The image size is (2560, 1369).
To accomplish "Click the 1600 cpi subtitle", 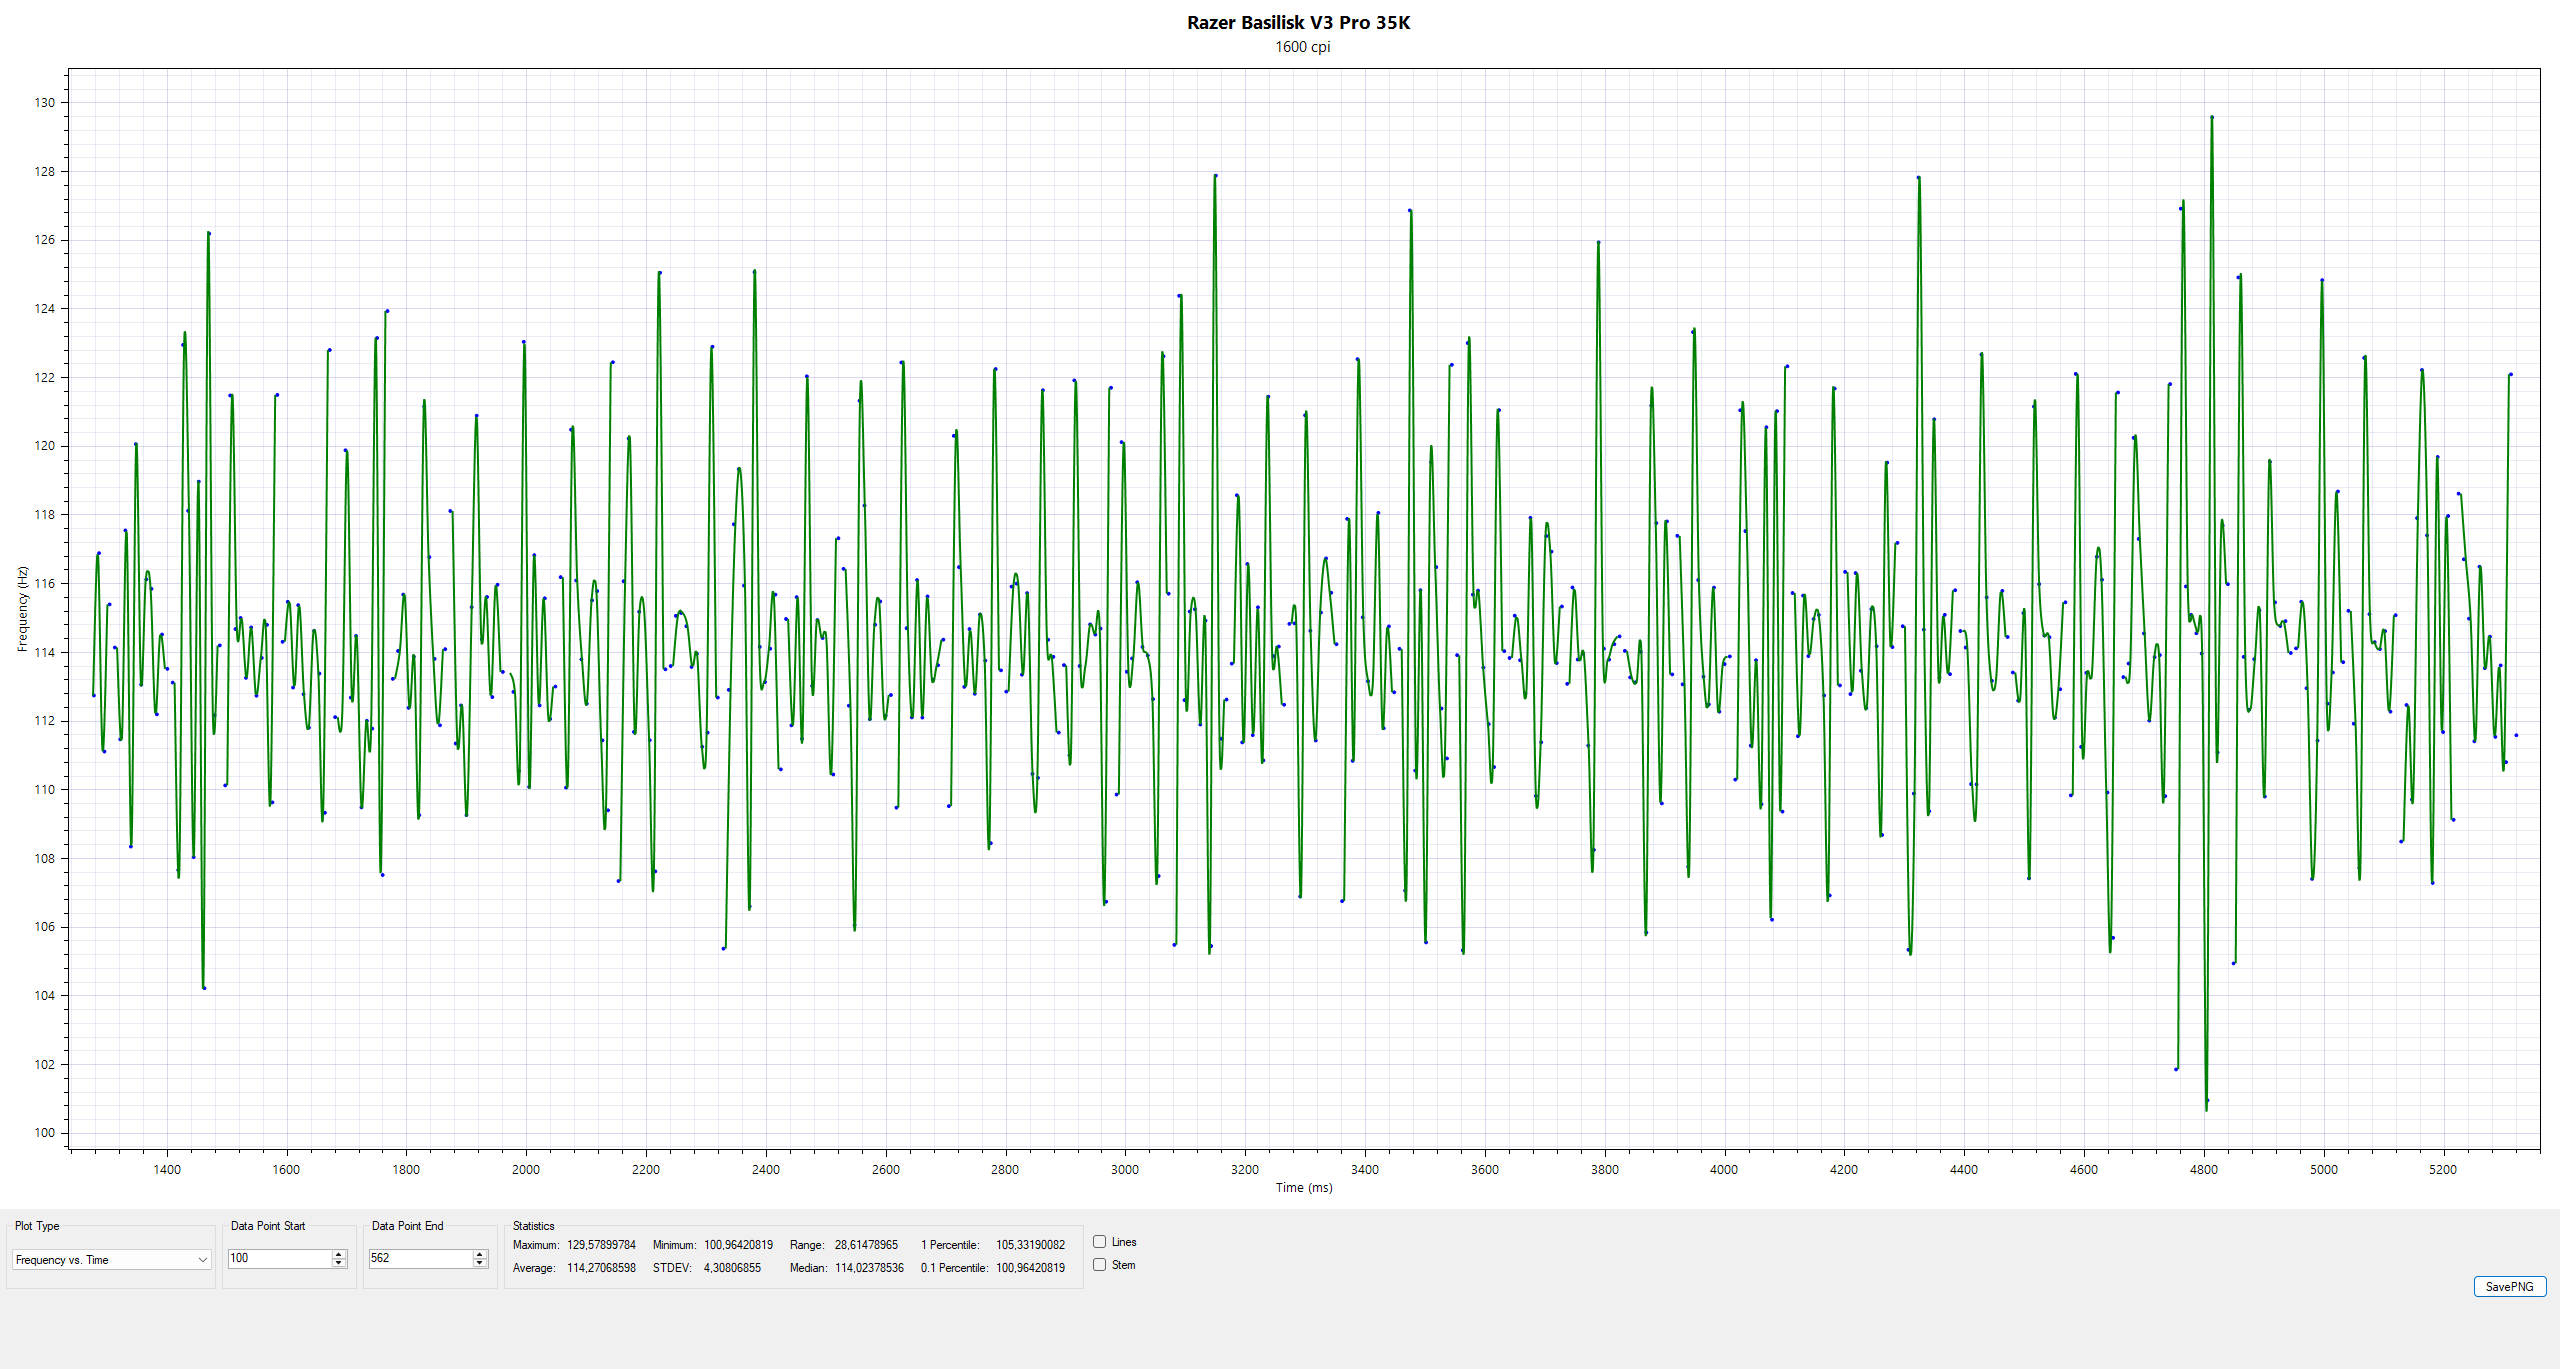I will tap(1302, 47).
